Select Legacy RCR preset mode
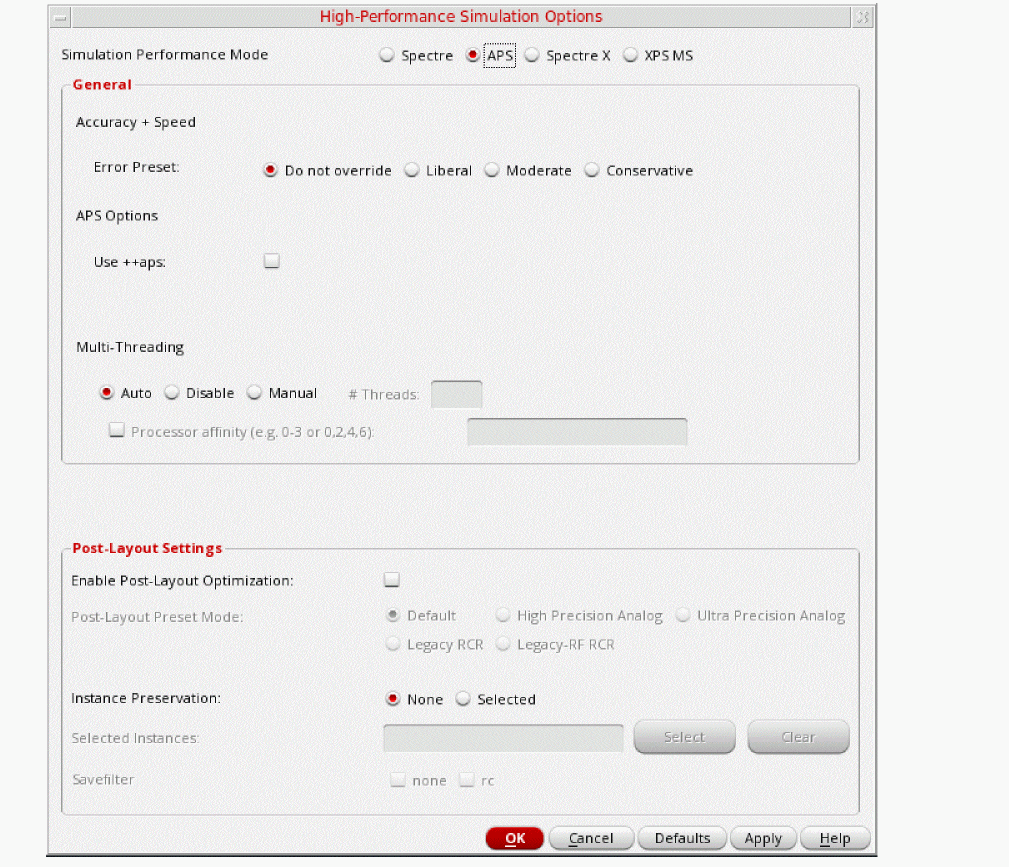The height and width of the screenshot is (867, 1009). coord(393,644)
